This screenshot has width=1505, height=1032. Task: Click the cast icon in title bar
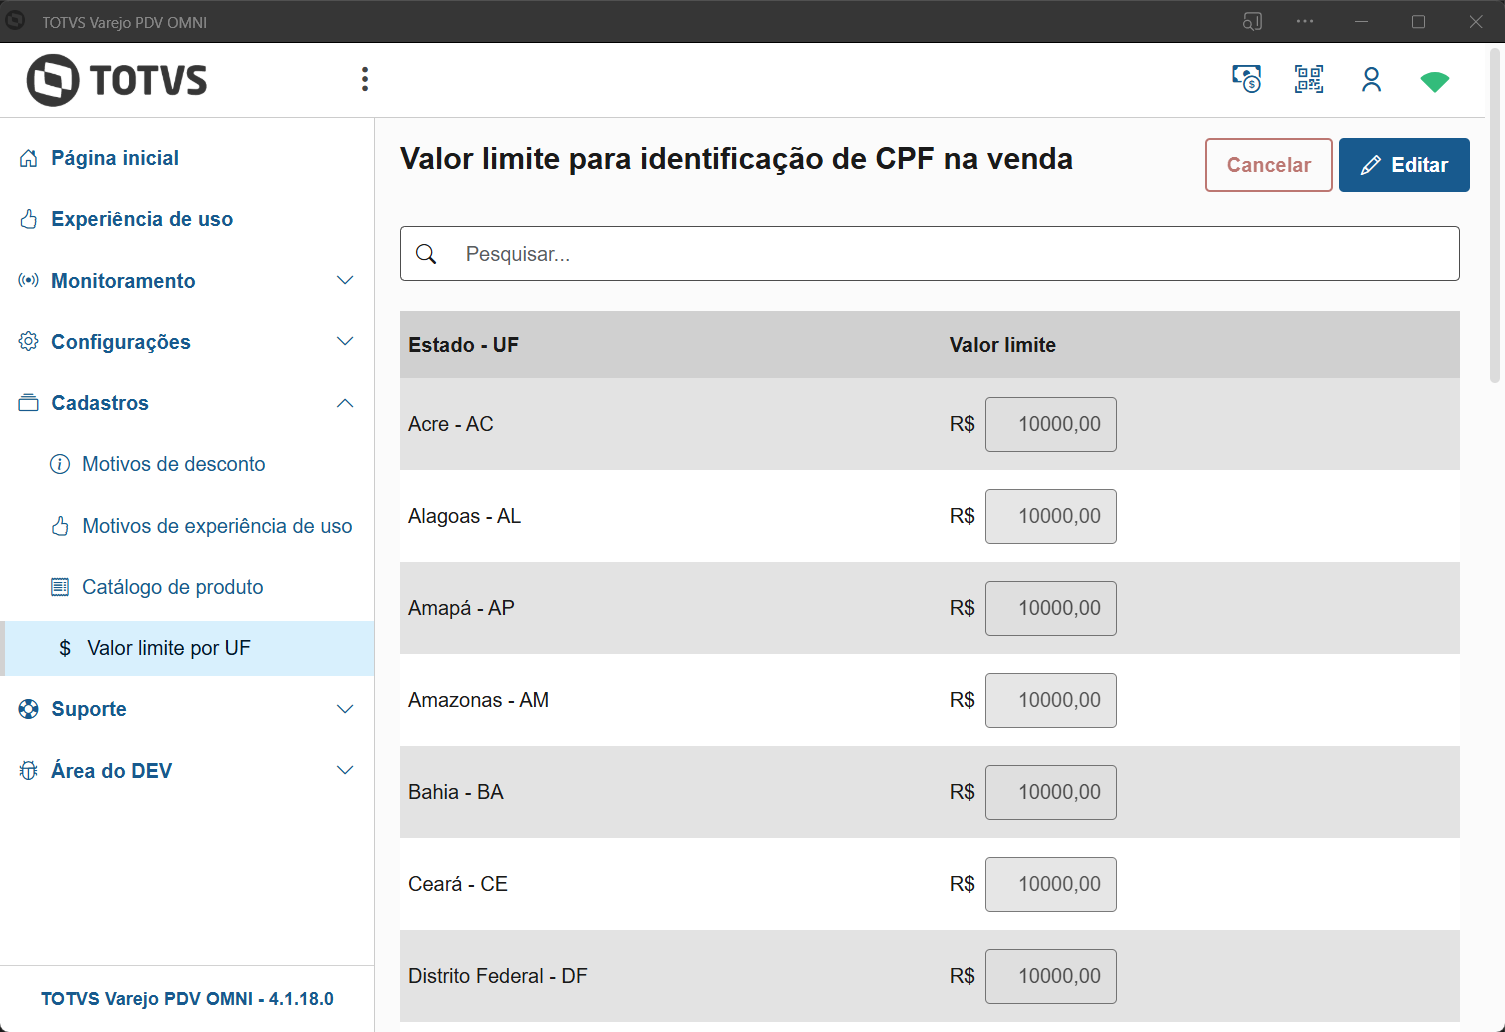click(1252, 21)
